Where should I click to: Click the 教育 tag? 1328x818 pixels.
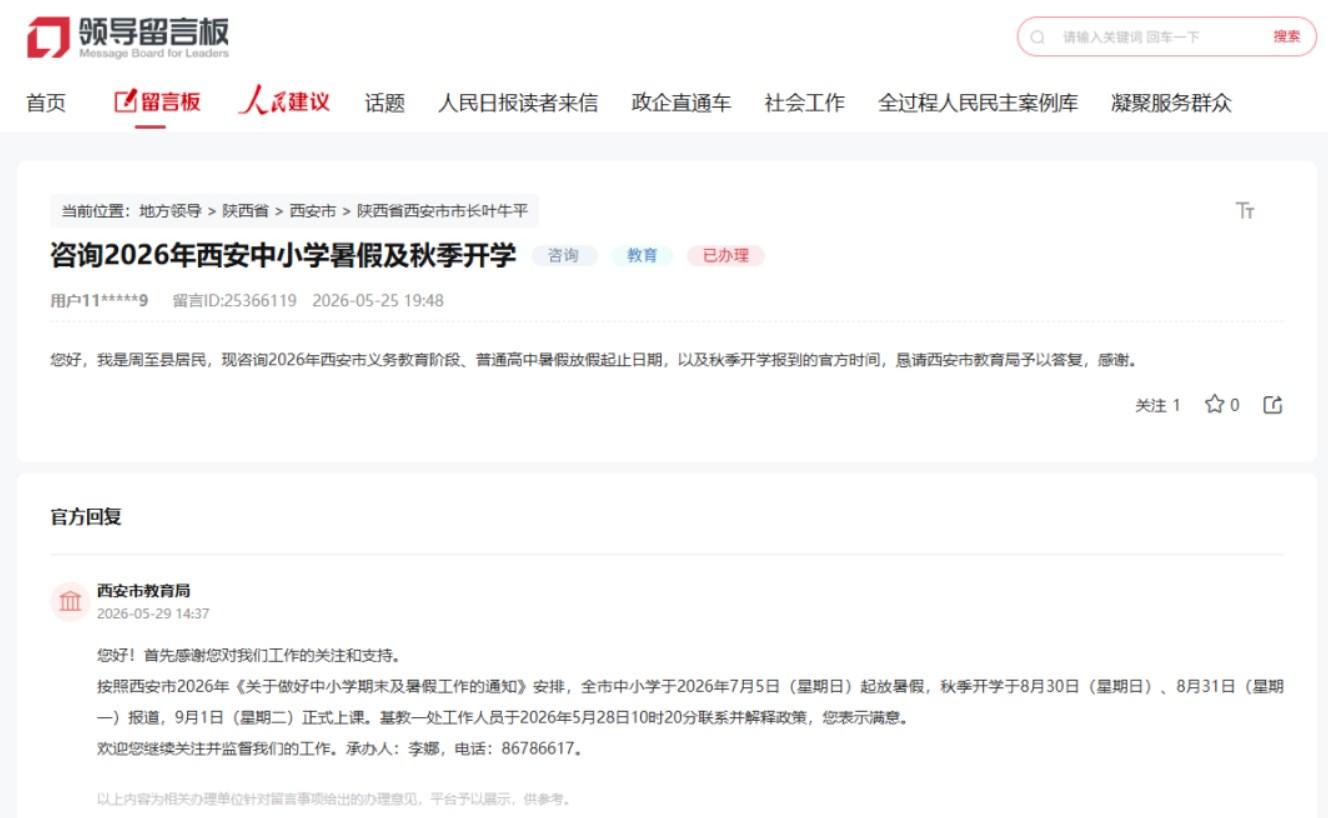[642, 256]
